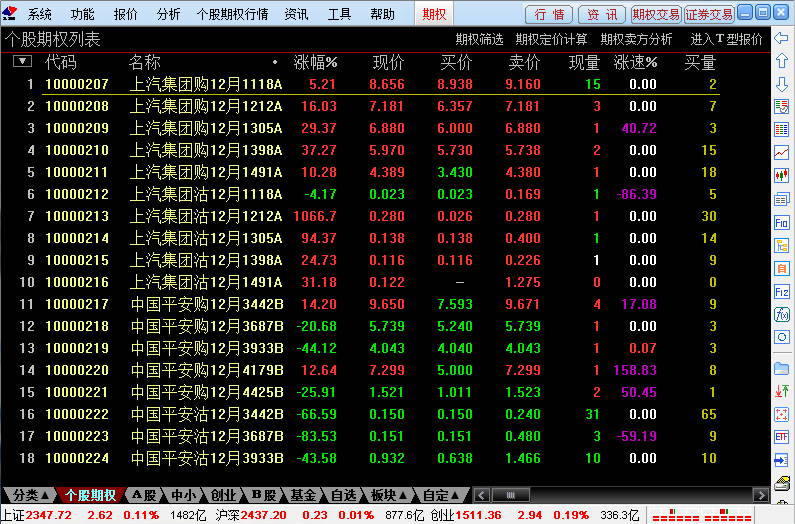Click the down arrow icon in sidebar
This screenshot has height=524, width=795.
coord(782,85)
